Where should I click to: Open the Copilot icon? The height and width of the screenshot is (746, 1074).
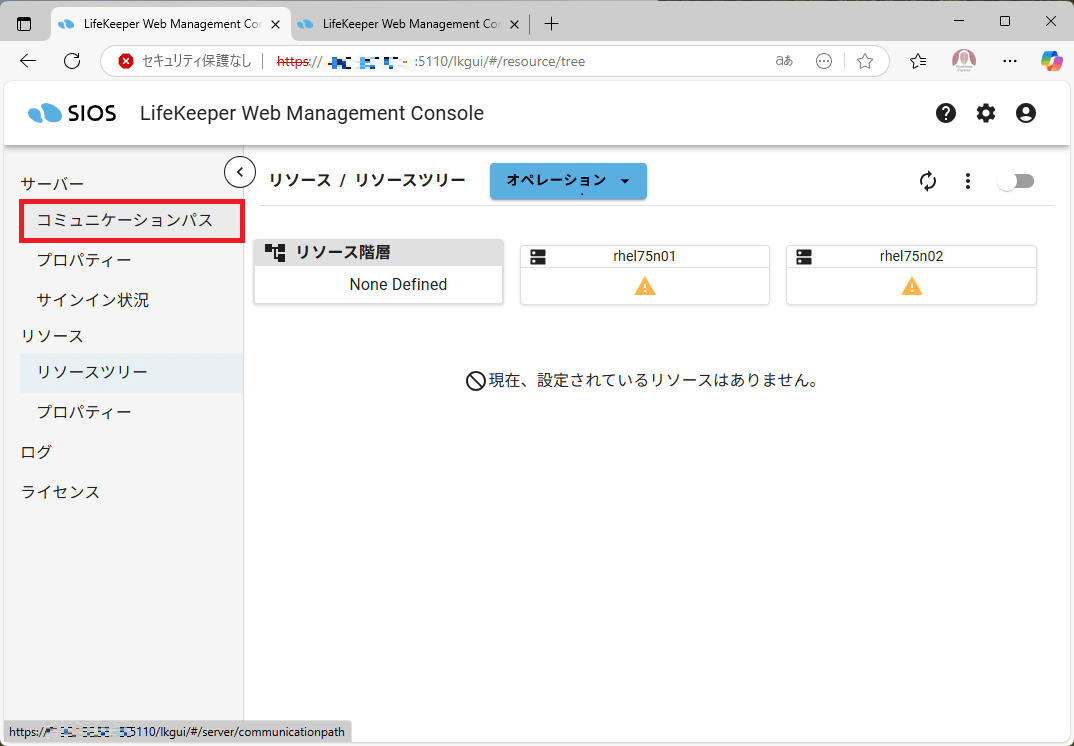pyautogui.click(x=1051, y=61)
